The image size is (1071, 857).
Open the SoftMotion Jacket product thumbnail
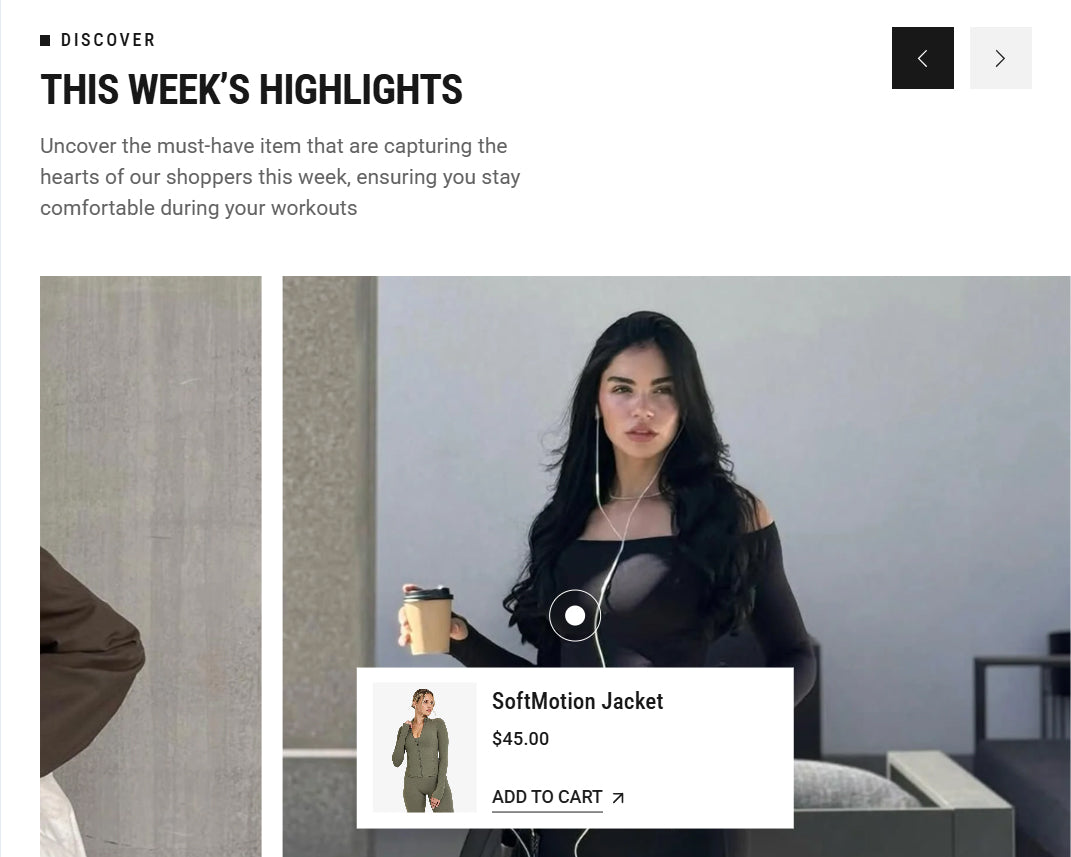pos(424,747)
